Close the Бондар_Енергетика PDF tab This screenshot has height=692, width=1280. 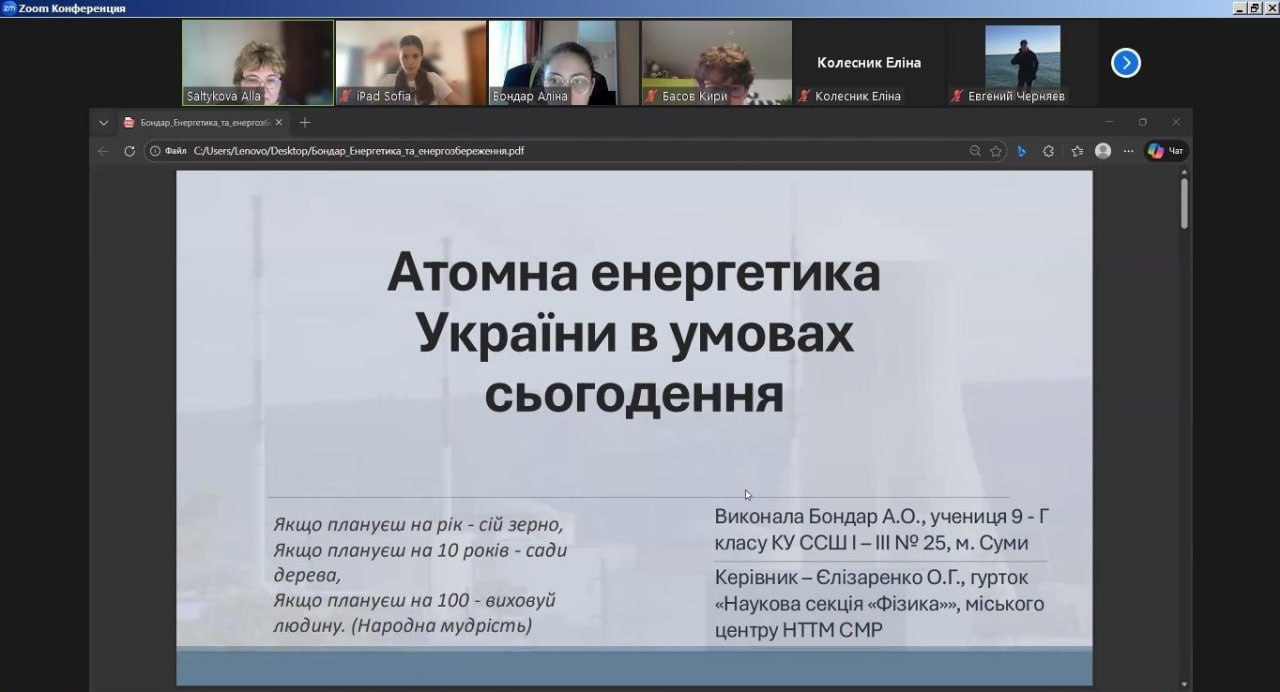coord(279,122)
